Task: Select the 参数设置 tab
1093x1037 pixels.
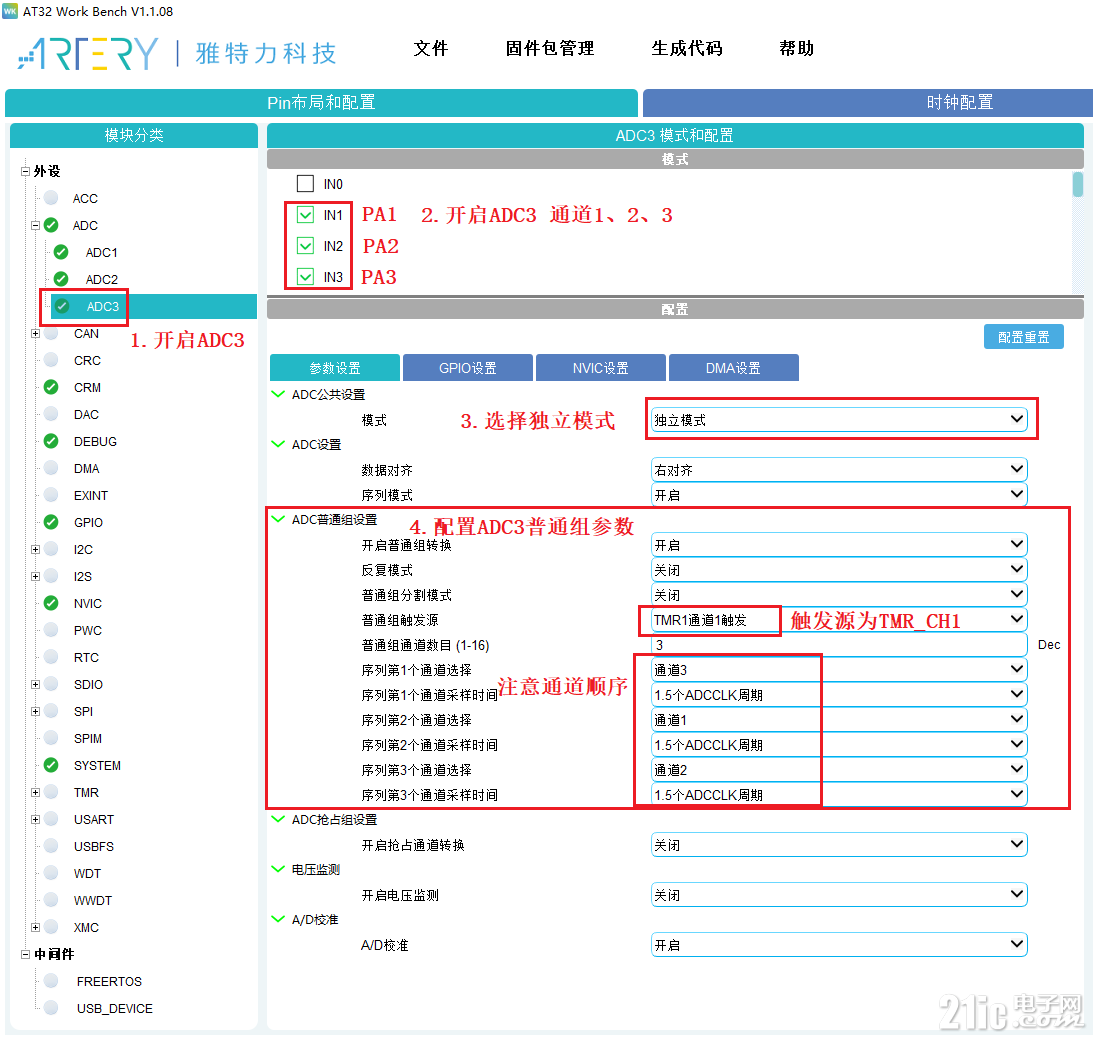Action: click(x=335, y=367)
